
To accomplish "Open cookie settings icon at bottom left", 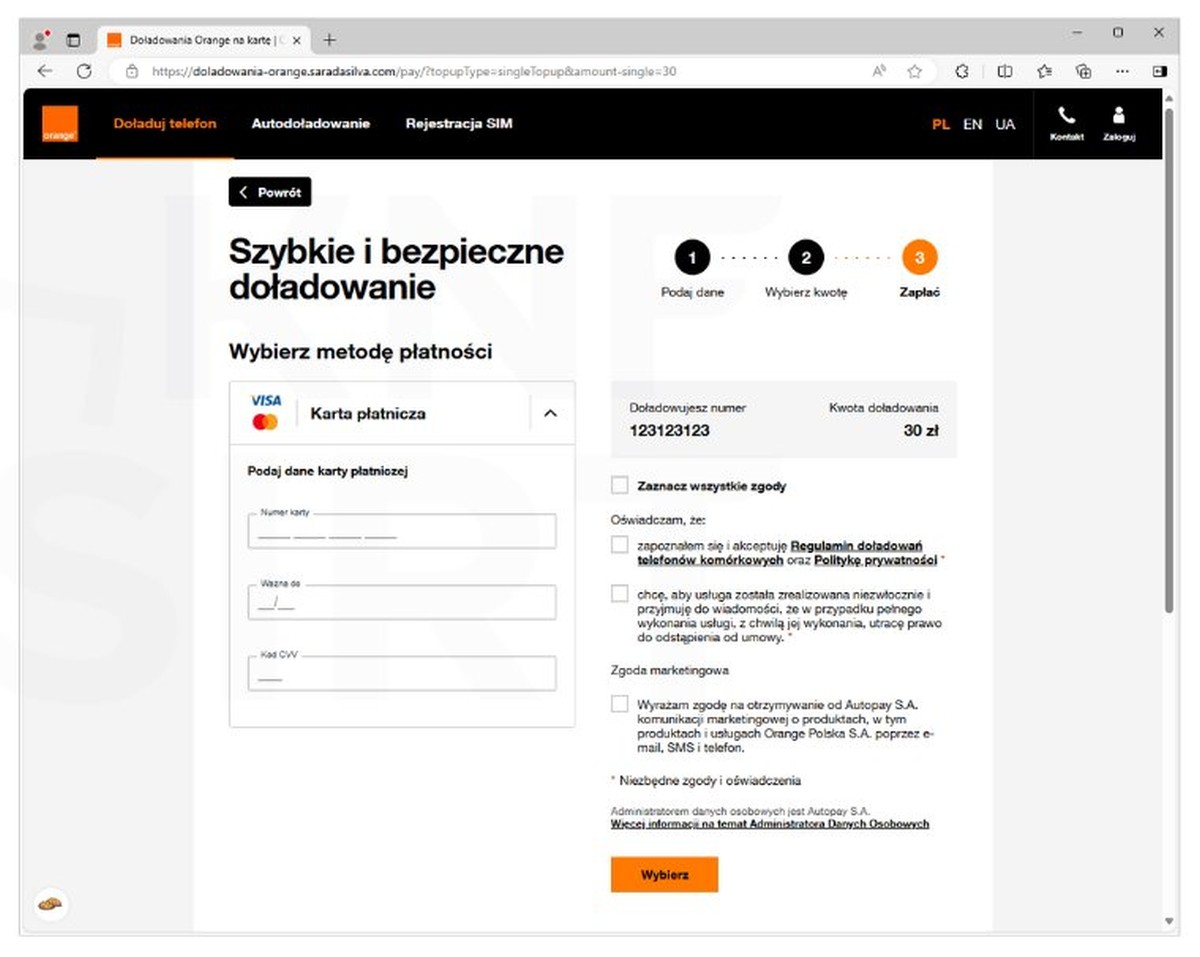I will 49,904.
